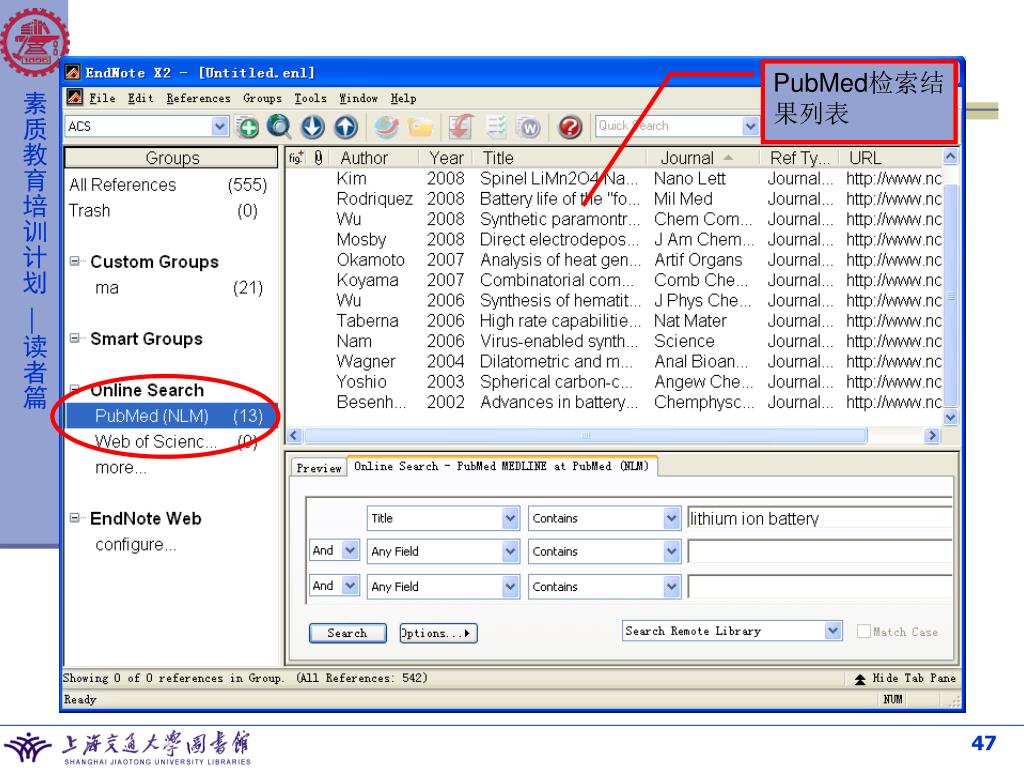
Task: Open the third row And operator dropdown
Action: point(350,585)
